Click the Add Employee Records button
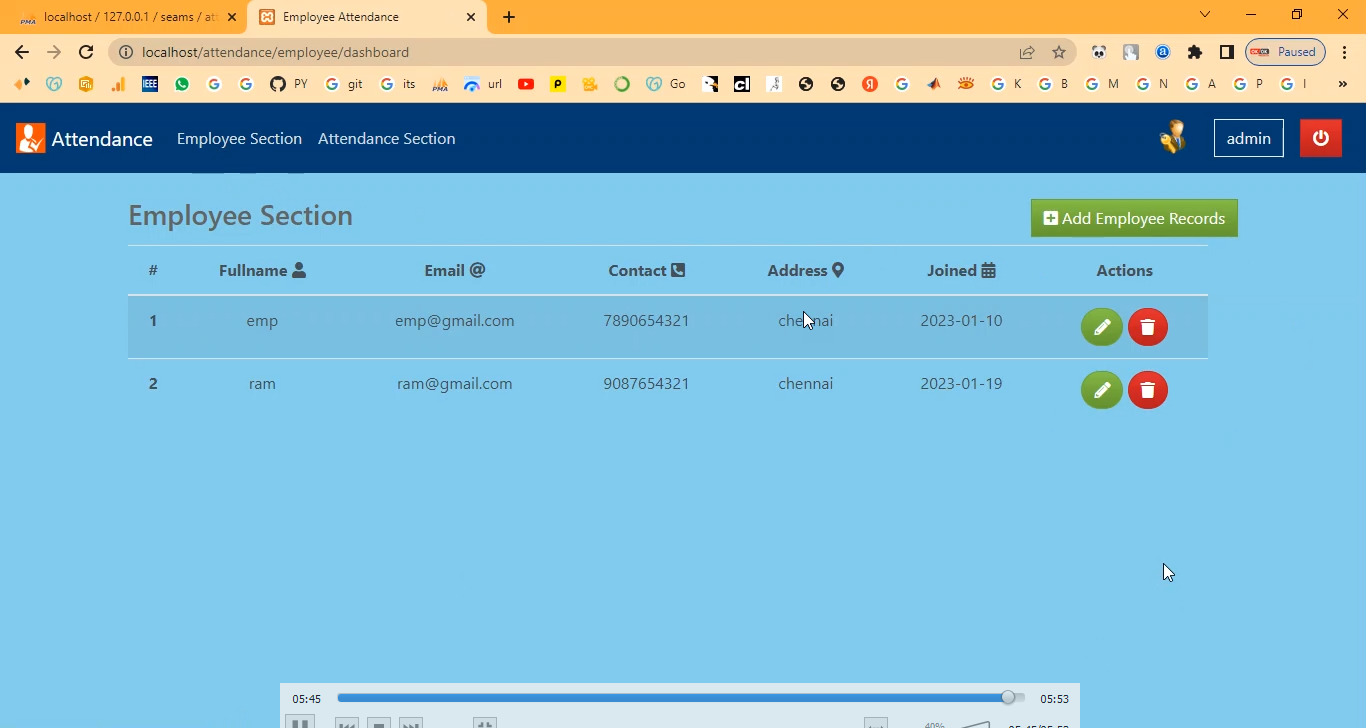Screen dimensions: 1366x728 coord(1134,218)
